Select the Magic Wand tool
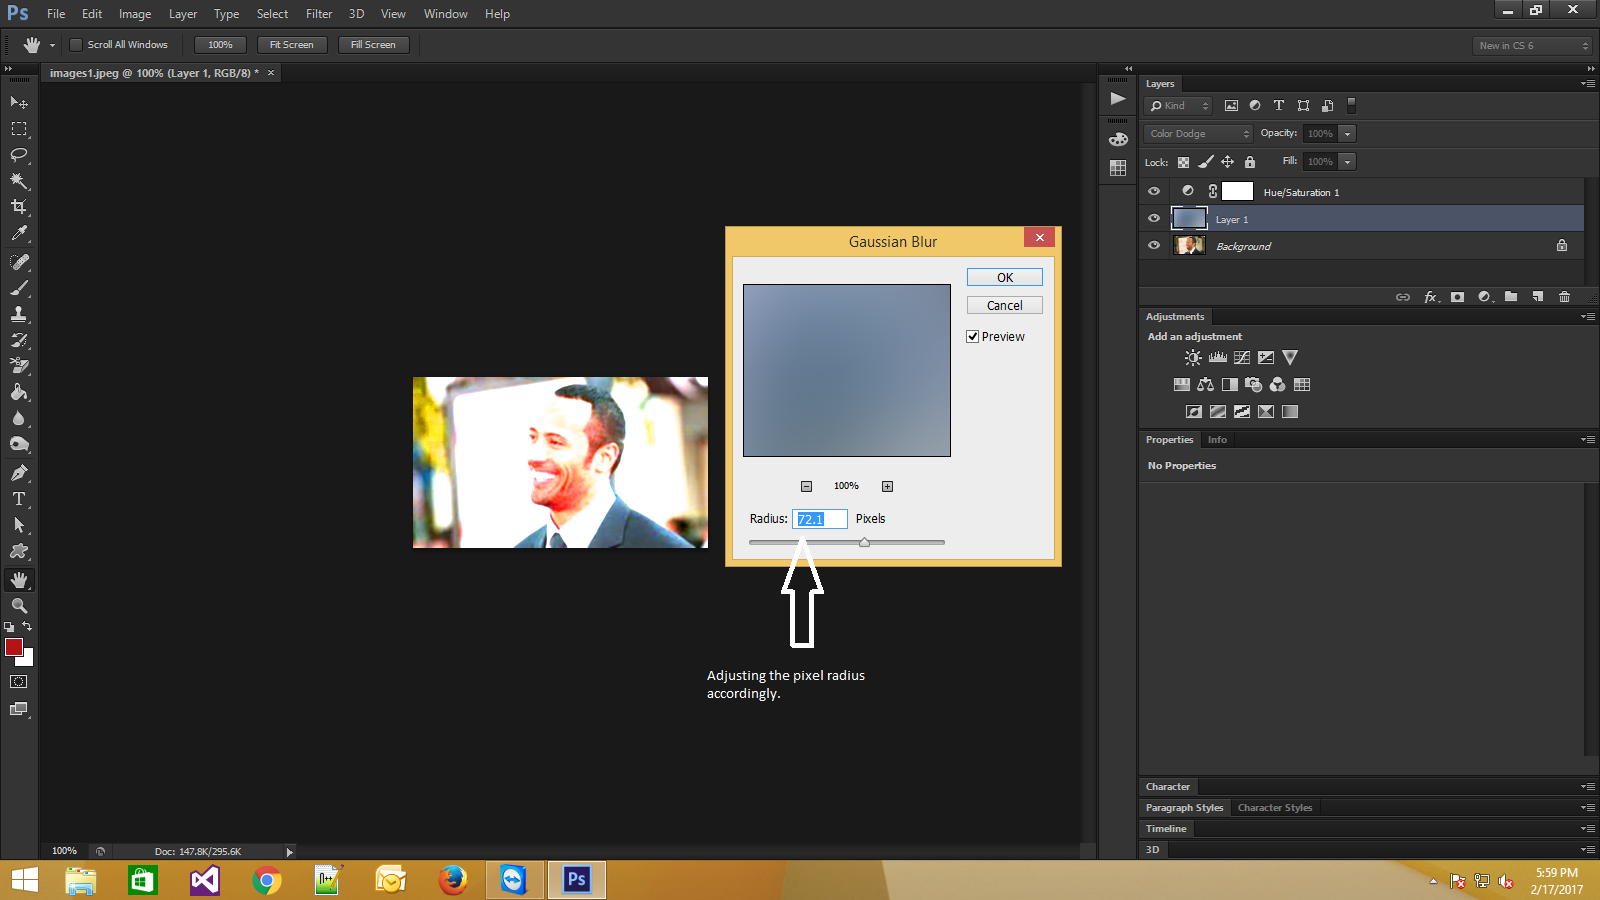Viewport: 1600px width, 900px height. point(19,180)
